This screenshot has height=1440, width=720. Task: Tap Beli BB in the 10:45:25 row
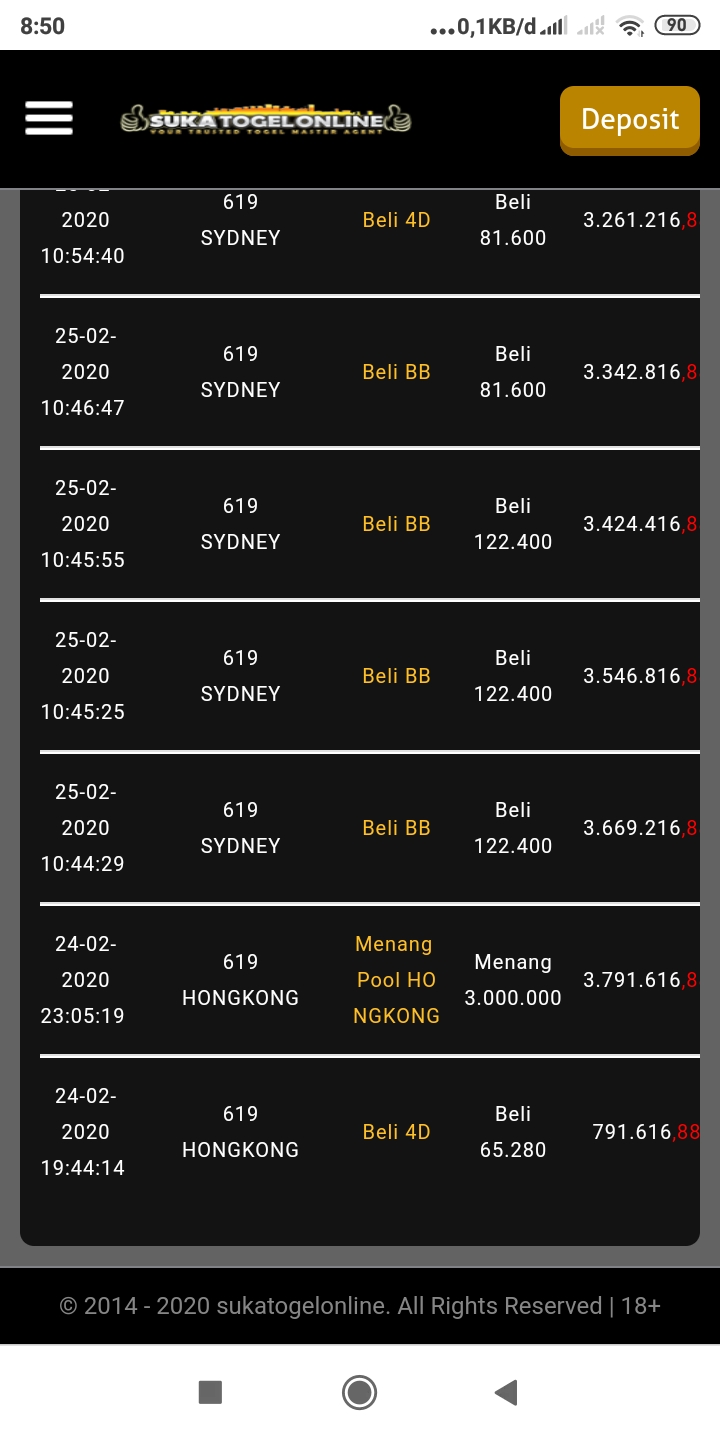(396, 676)
